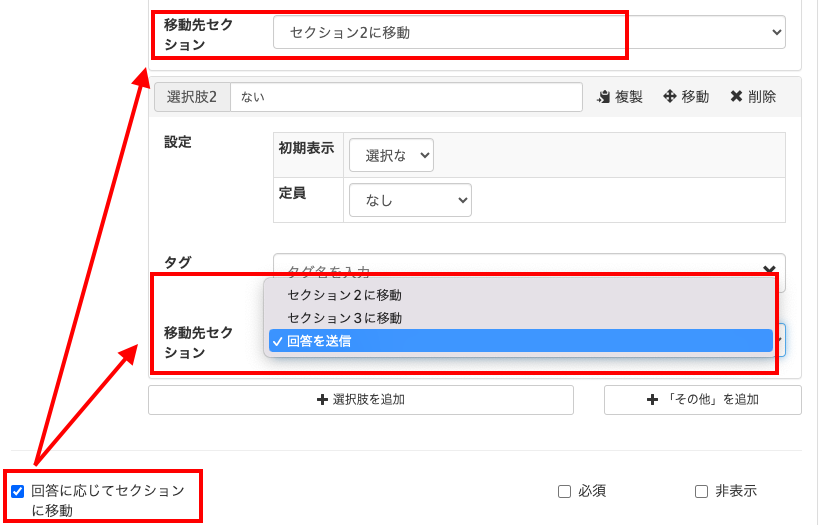Click the 削除 delete icon for 選択肢2

point(736,97)
